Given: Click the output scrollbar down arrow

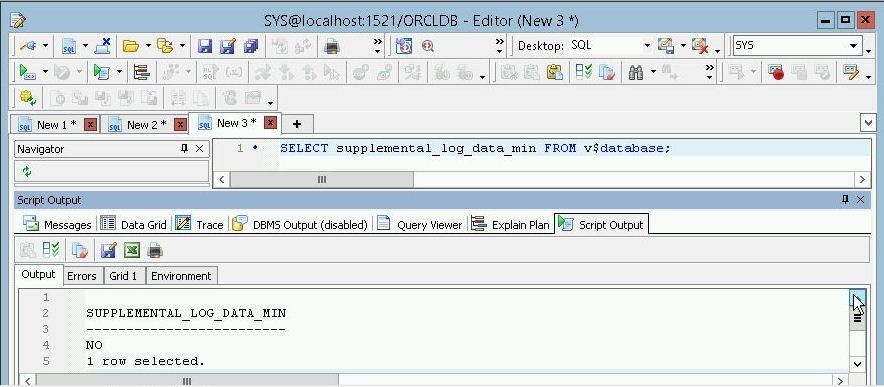Looking at the screenshot, I should click(857, 364).
